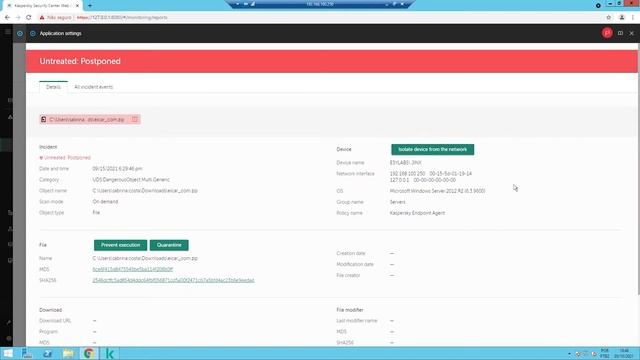640x360 pixels.
Task: Bookmark the page with star icon
Action: coord(609,18)
